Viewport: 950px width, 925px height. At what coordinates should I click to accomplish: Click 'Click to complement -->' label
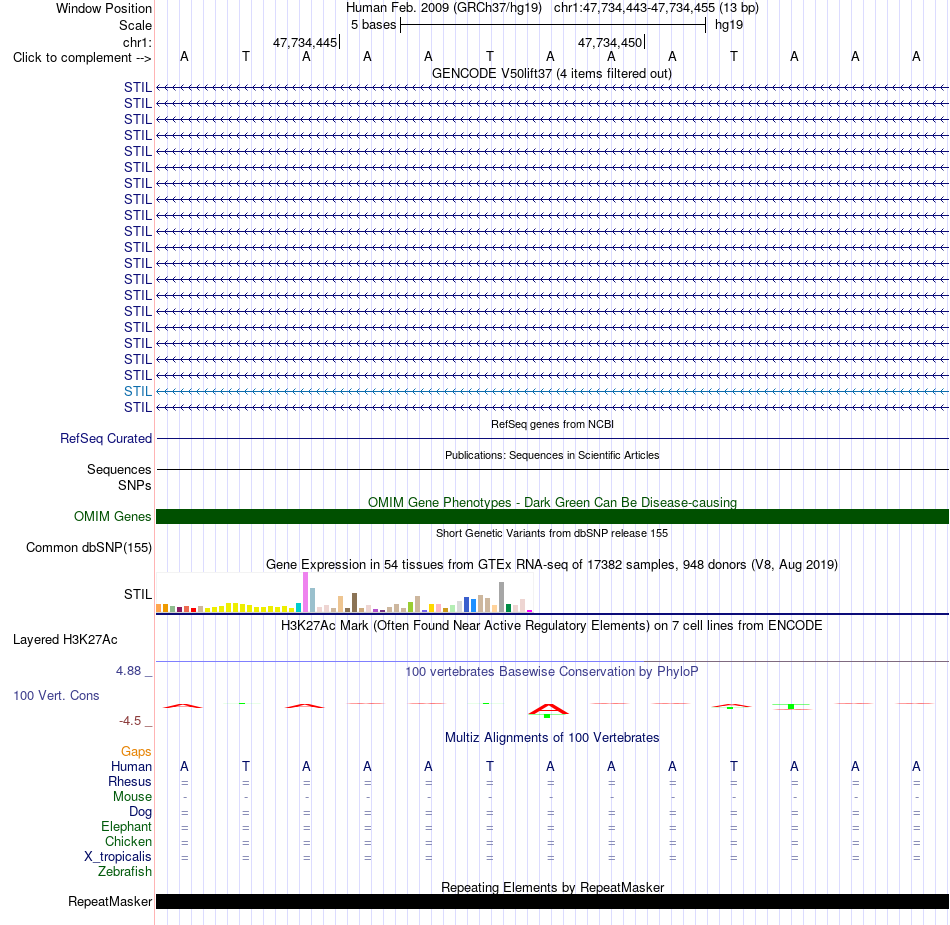(x=82, y=58)
